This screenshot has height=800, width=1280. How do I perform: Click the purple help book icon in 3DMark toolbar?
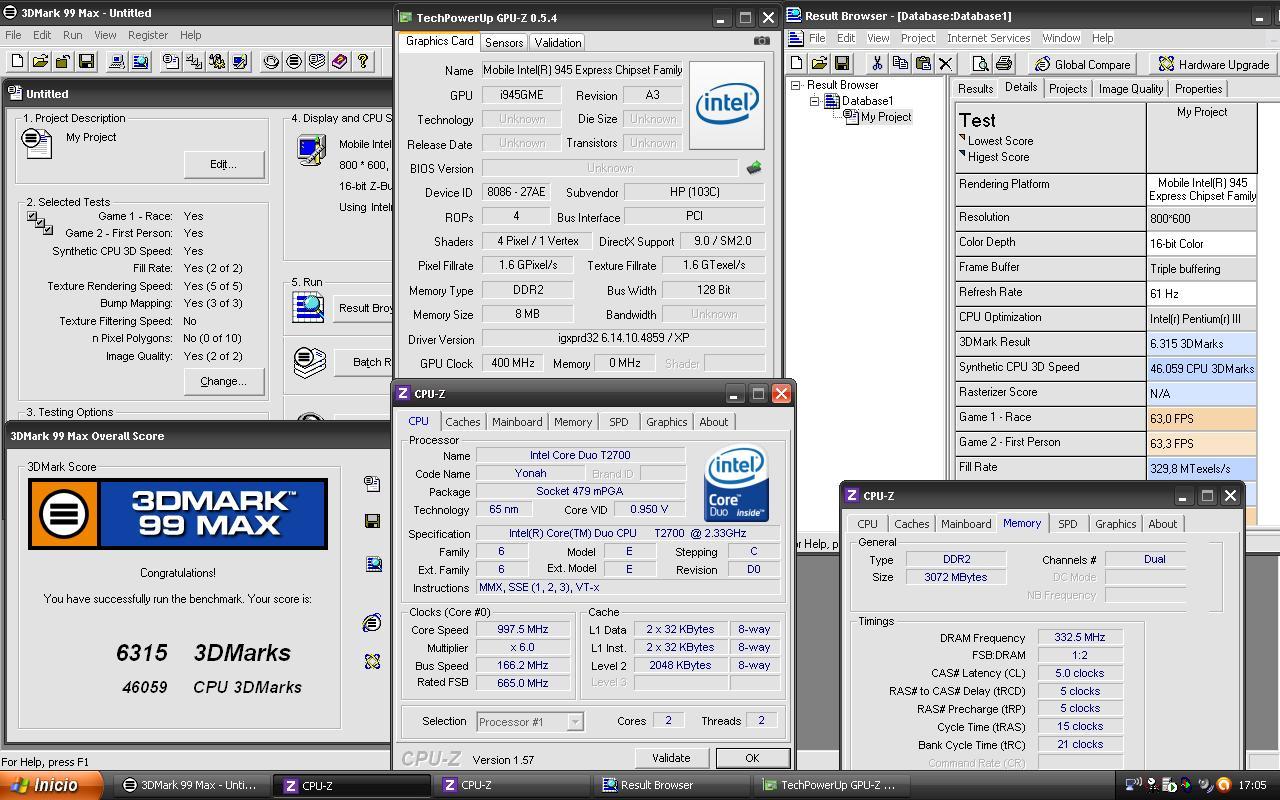click(340, 62)
